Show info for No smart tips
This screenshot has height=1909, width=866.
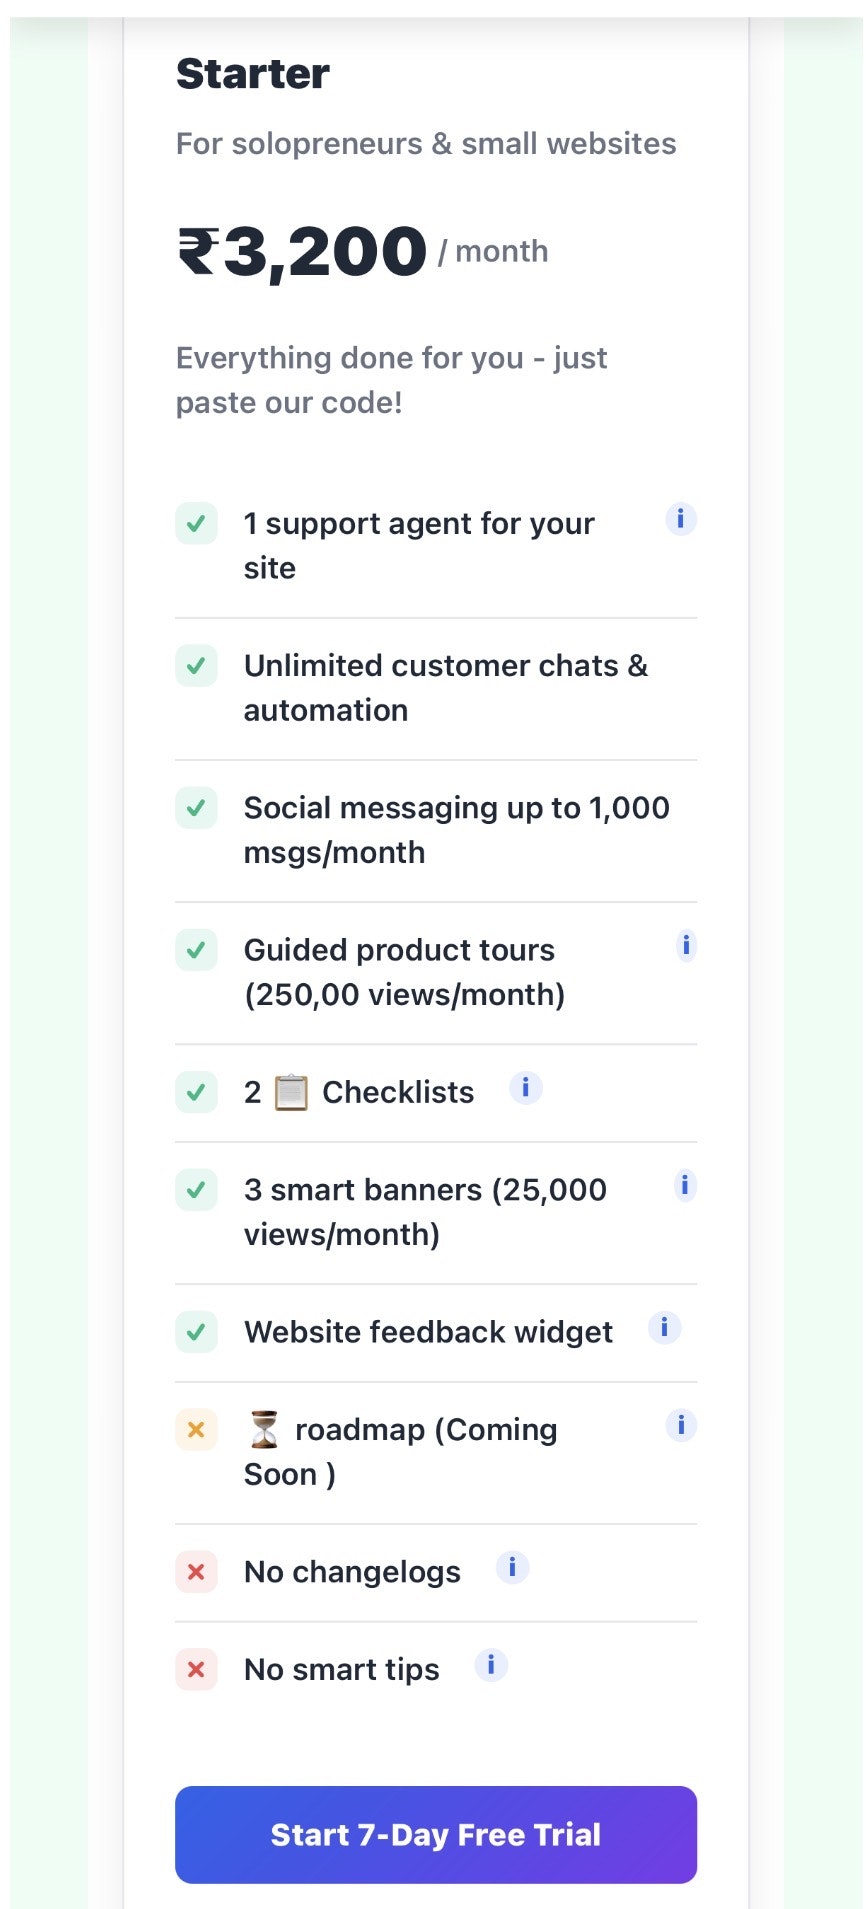[491, 1665]
